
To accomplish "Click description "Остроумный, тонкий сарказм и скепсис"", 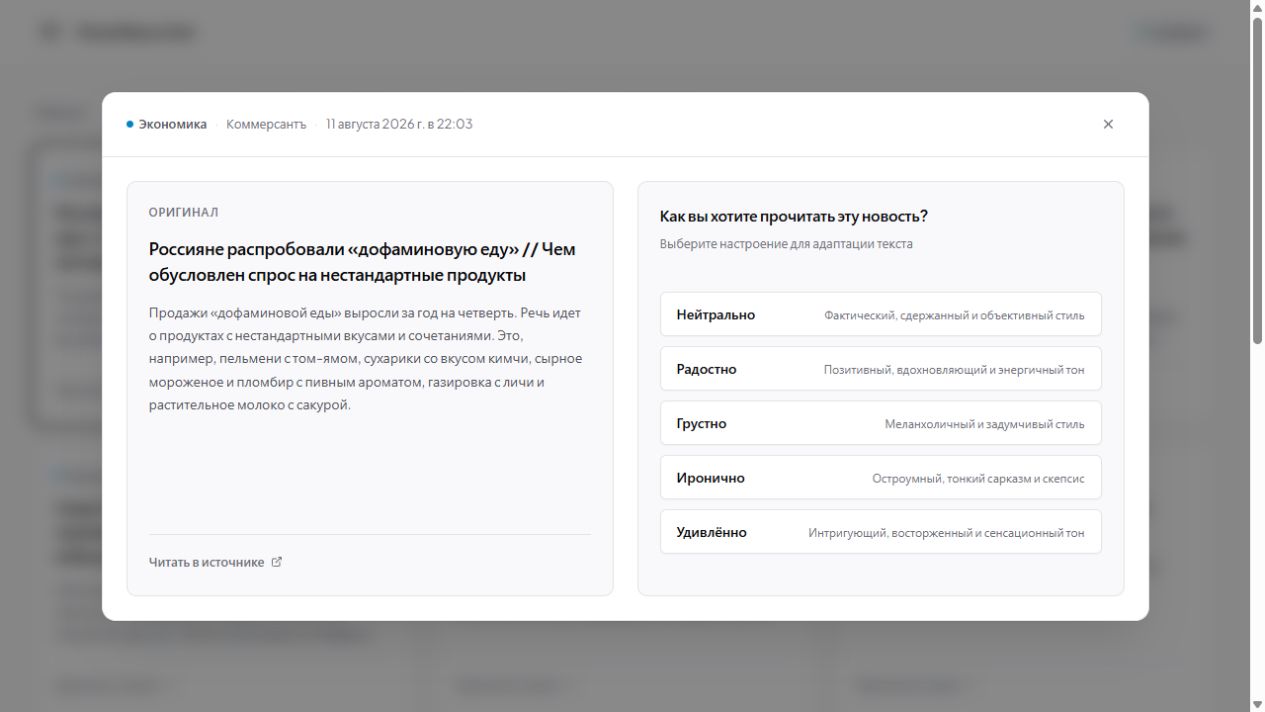I will [x=978, y=479].
